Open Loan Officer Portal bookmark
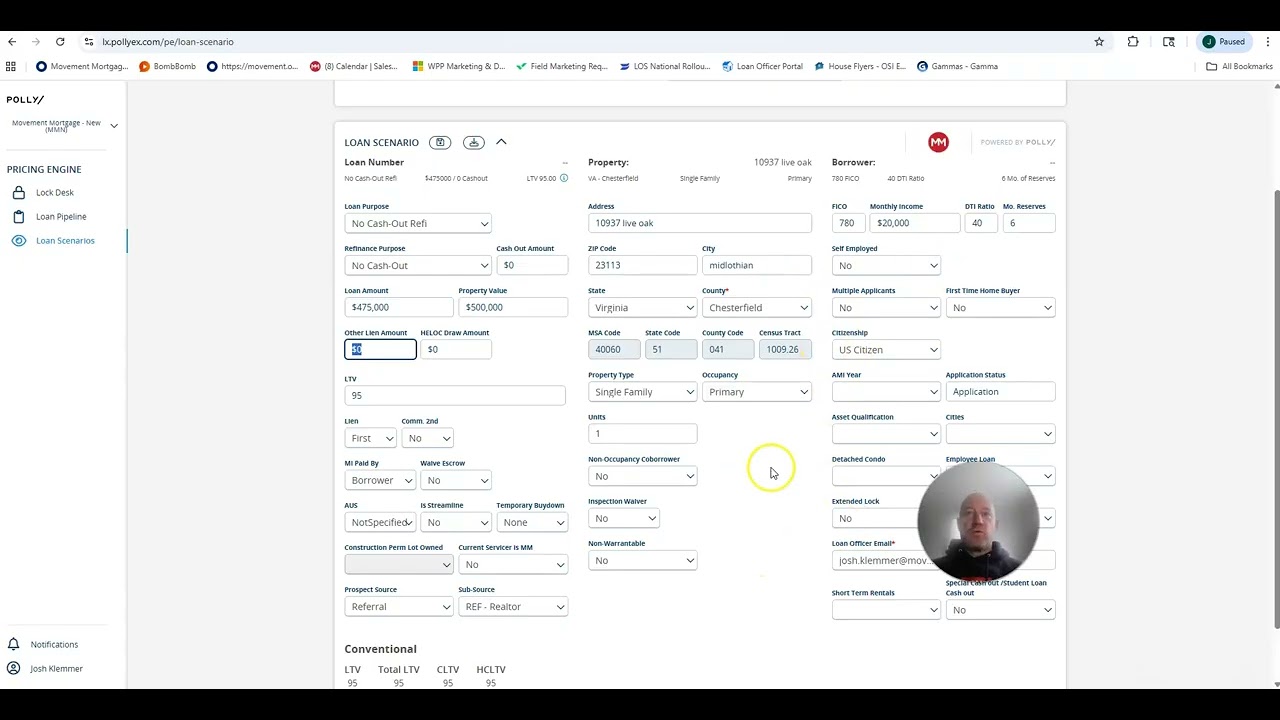1280x720 pixels. pyautogui.click(x=762, y=66)
